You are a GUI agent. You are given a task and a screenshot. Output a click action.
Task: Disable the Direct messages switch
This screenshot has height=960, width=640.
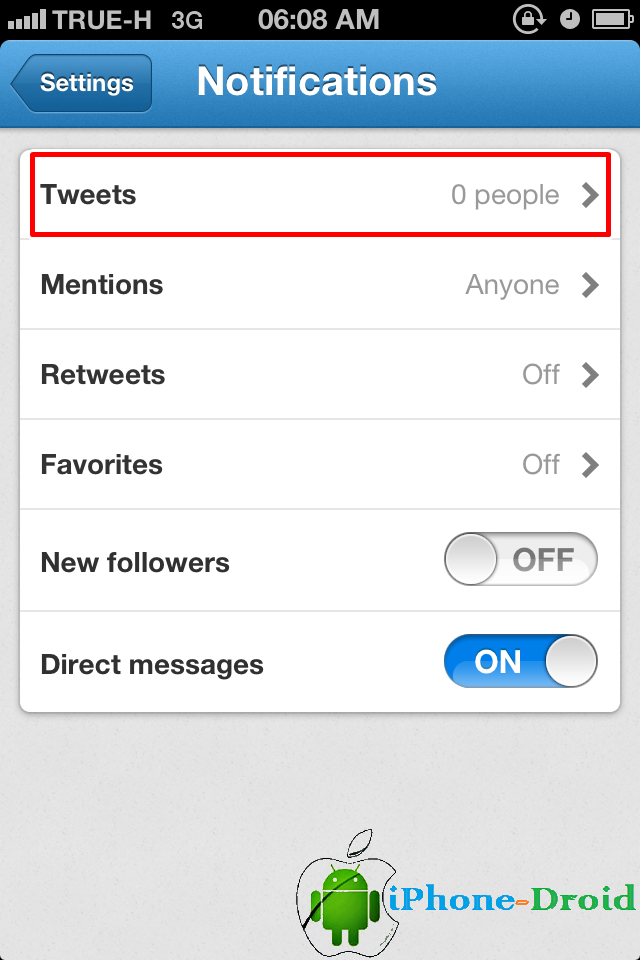521,661
